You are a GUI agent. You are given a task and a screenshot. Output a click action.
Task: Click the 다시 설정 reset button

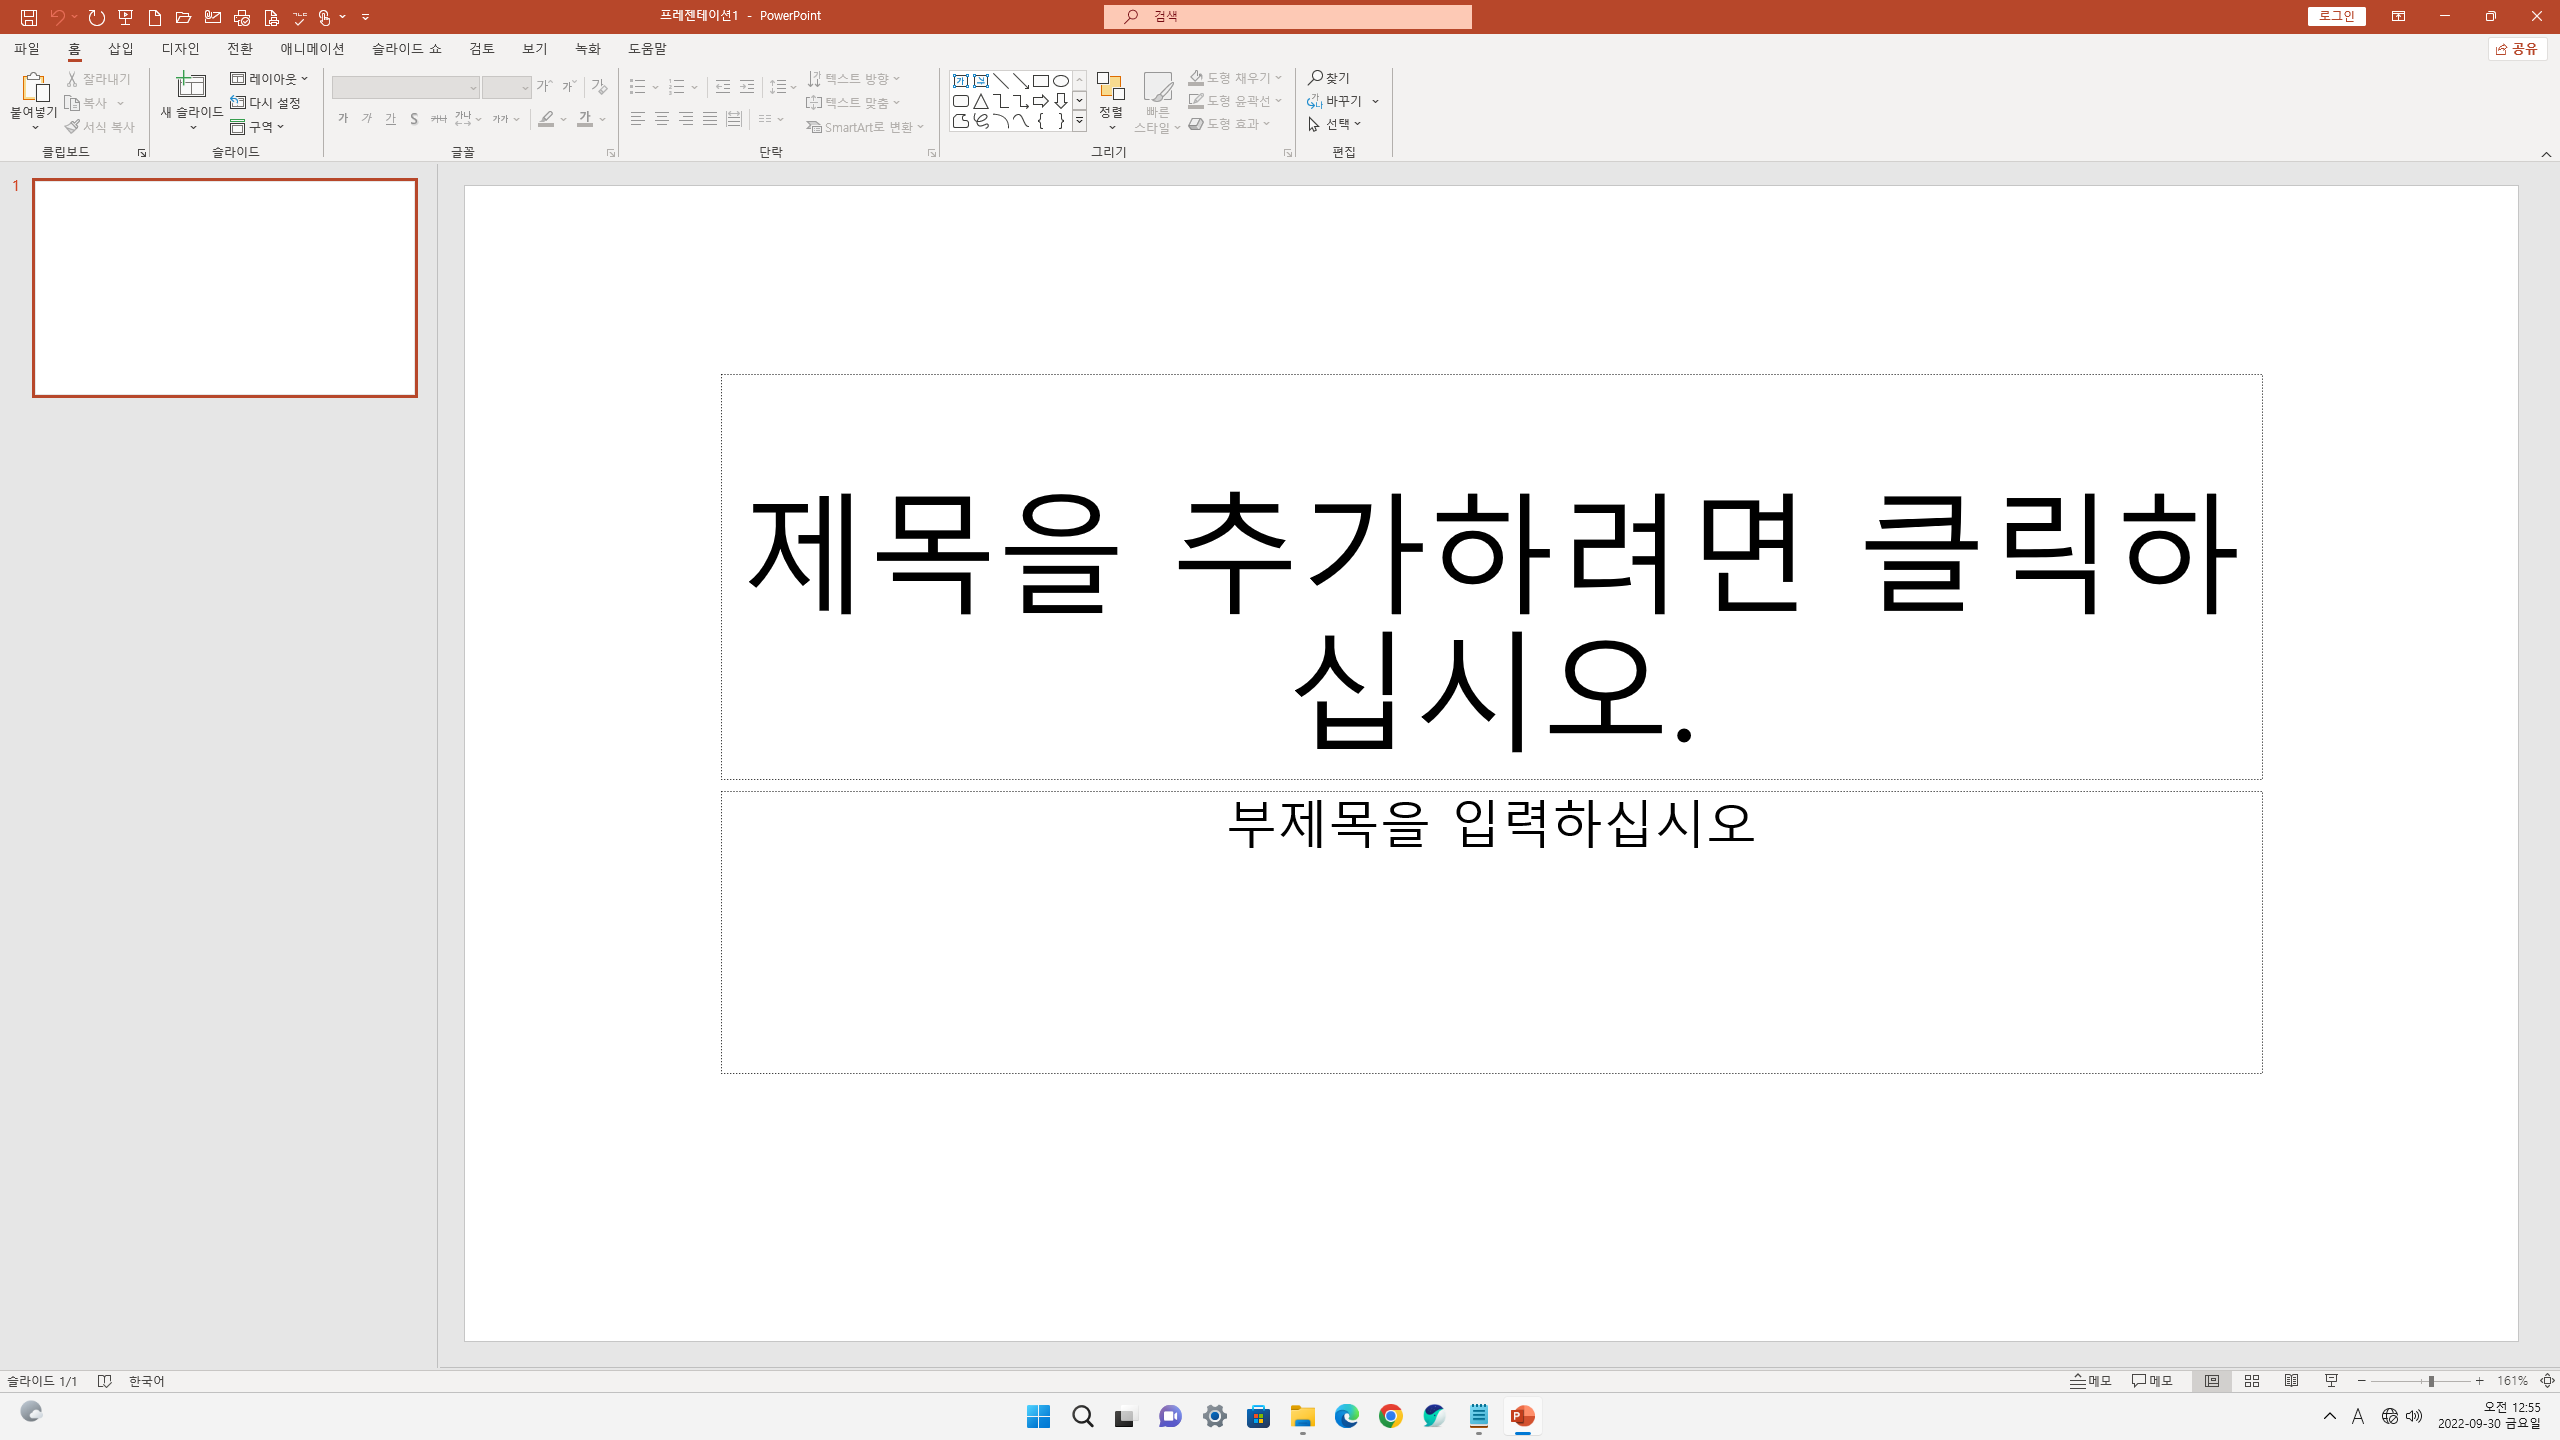point(265,103)
